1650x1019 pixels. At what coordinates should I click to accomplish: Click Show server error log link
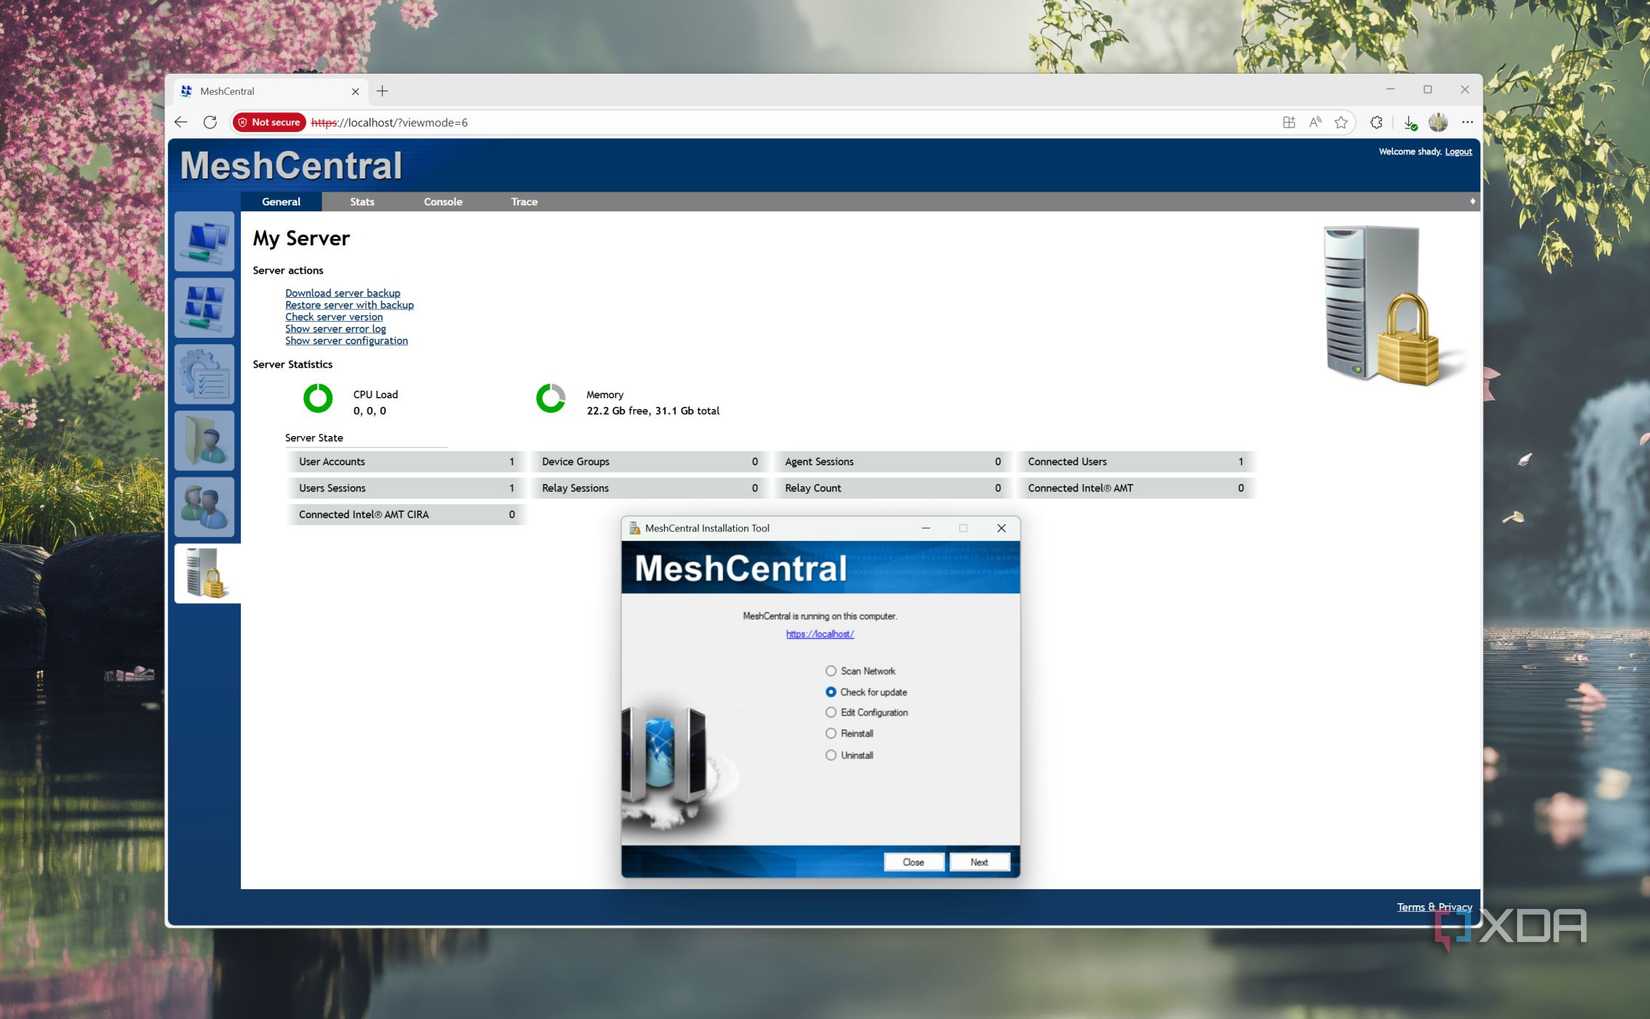(335, 329)
